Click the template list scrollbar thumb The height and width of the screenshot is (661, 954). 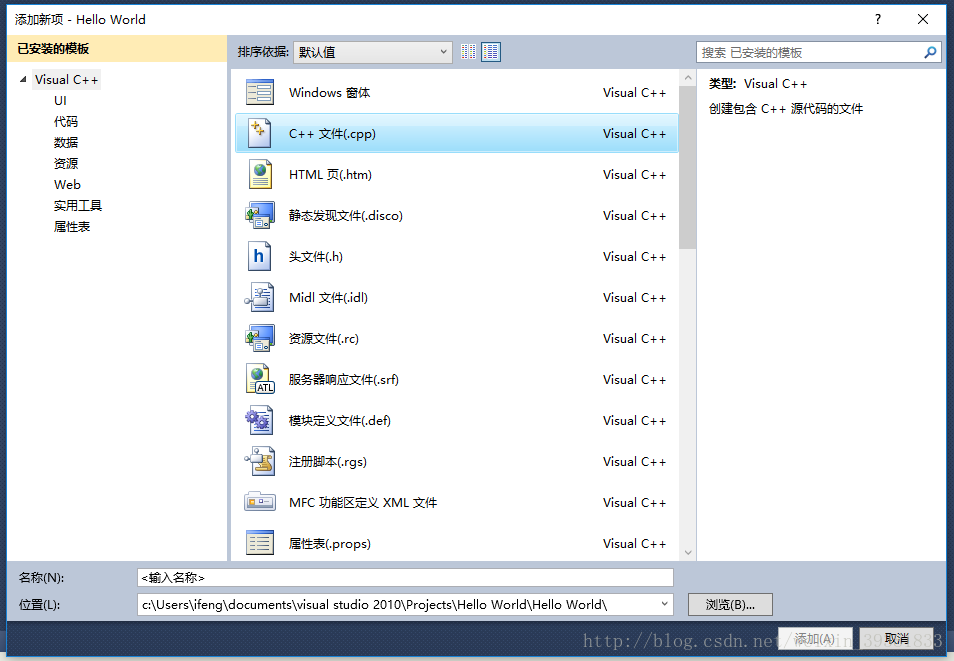click(x=688, y=167)
